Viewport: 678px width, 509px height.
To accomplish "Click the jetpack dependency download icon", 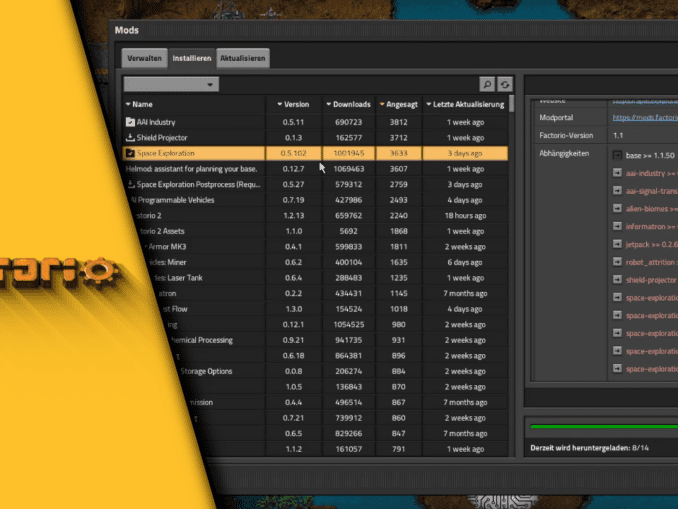I will [617, 244].
